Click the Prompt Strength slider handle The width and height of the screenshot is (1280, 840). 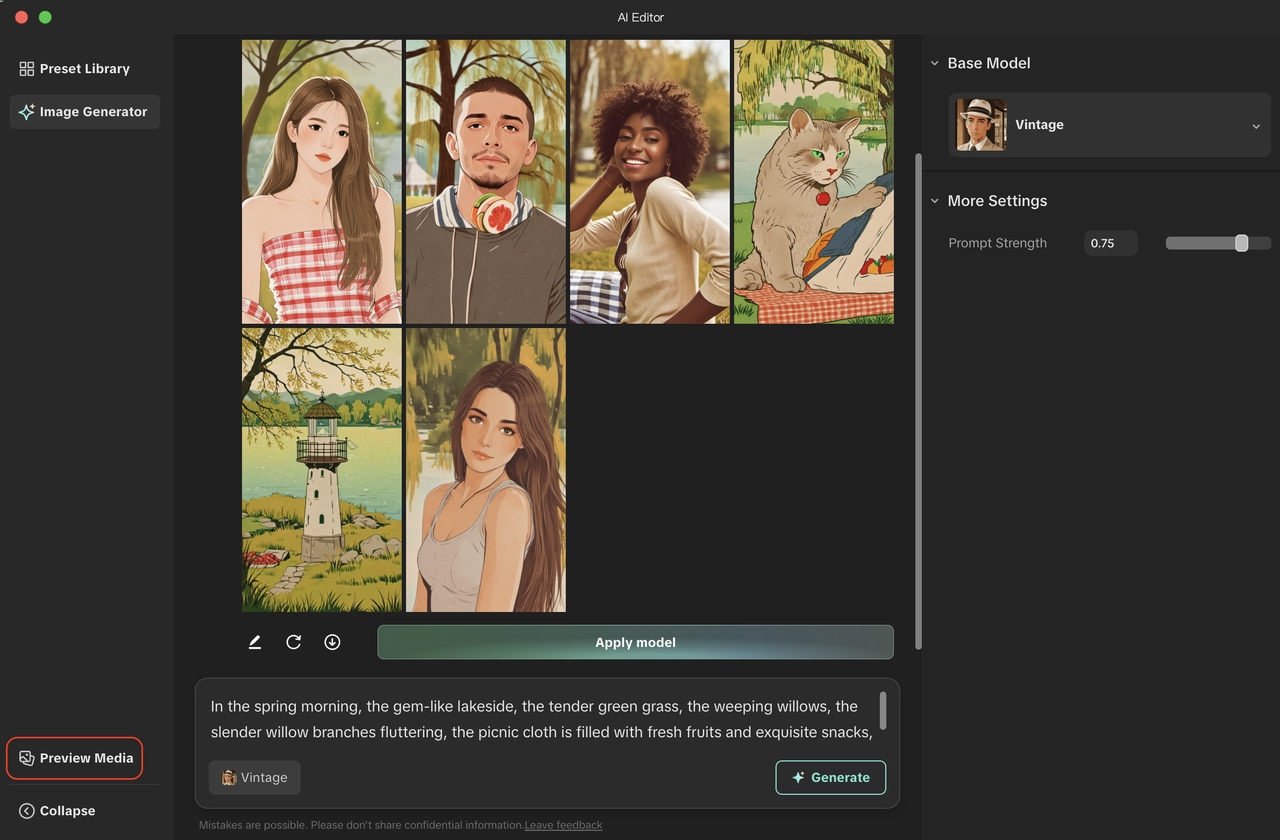pos(1241,243)
